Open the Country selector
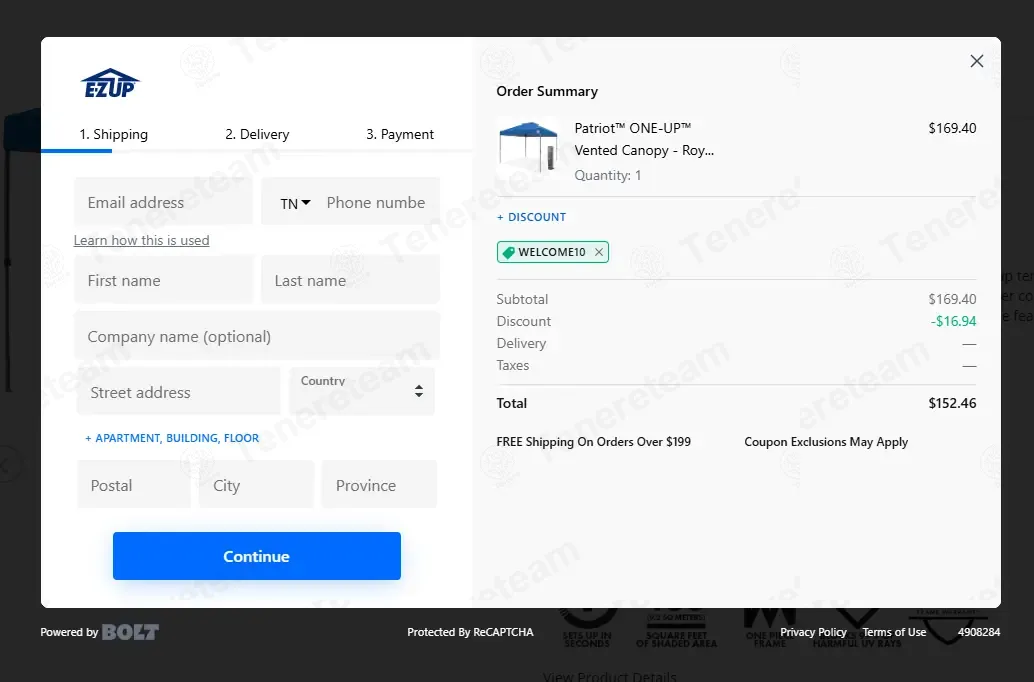This screenshot has width=1034, height=682. [362, 391]
